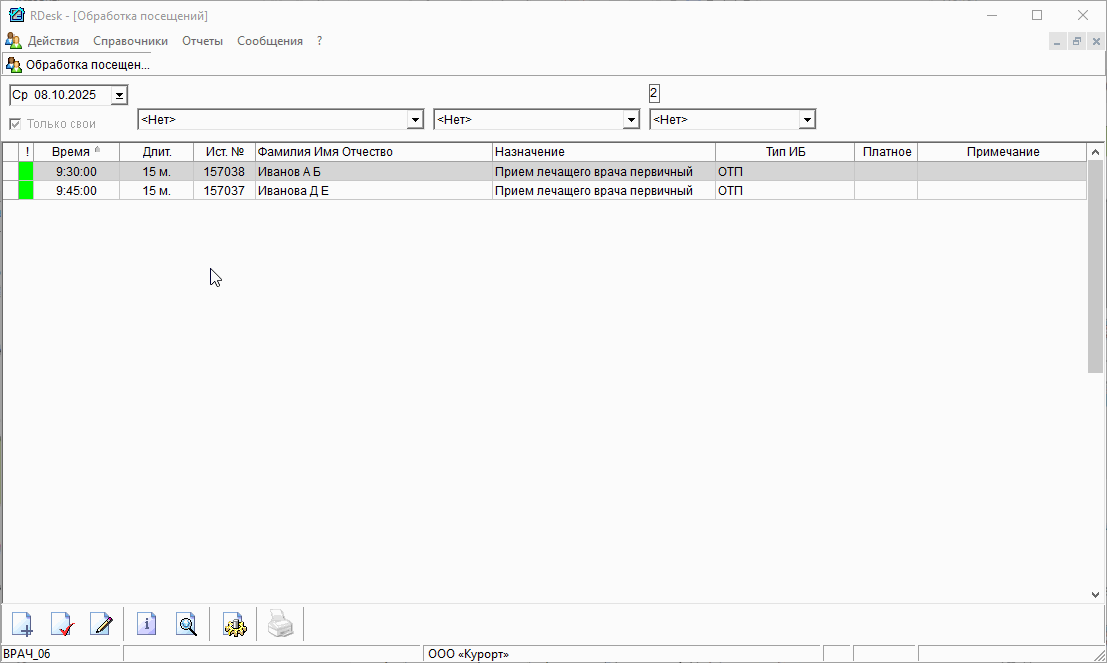Viewport: 1107px width, 663px height.
Task: Select the row for Иванова Д Е
Action: pyautogui.click(x=373, y=191)
